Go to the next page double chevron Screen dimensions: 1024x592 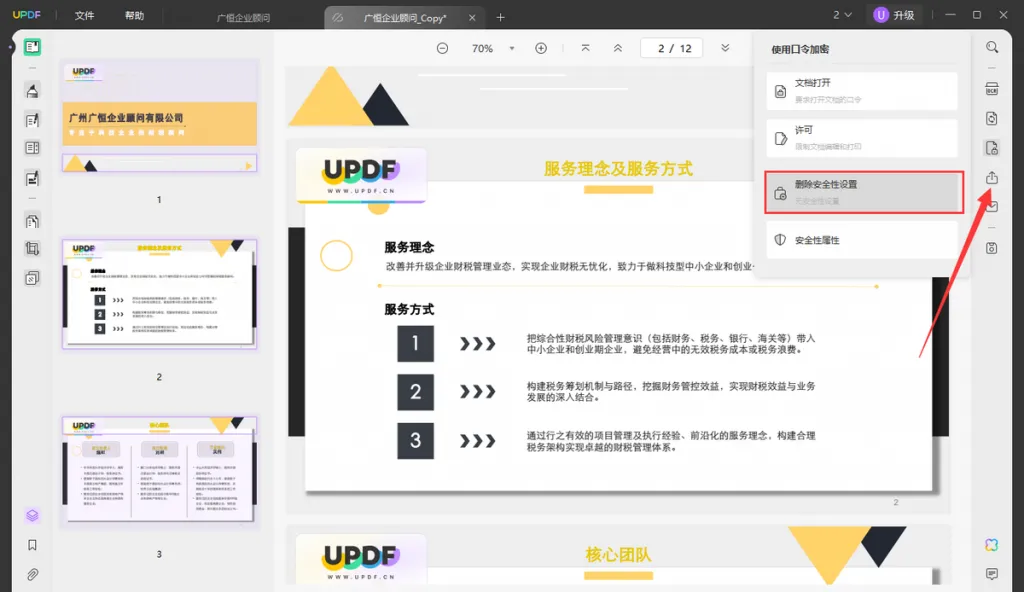725,48
